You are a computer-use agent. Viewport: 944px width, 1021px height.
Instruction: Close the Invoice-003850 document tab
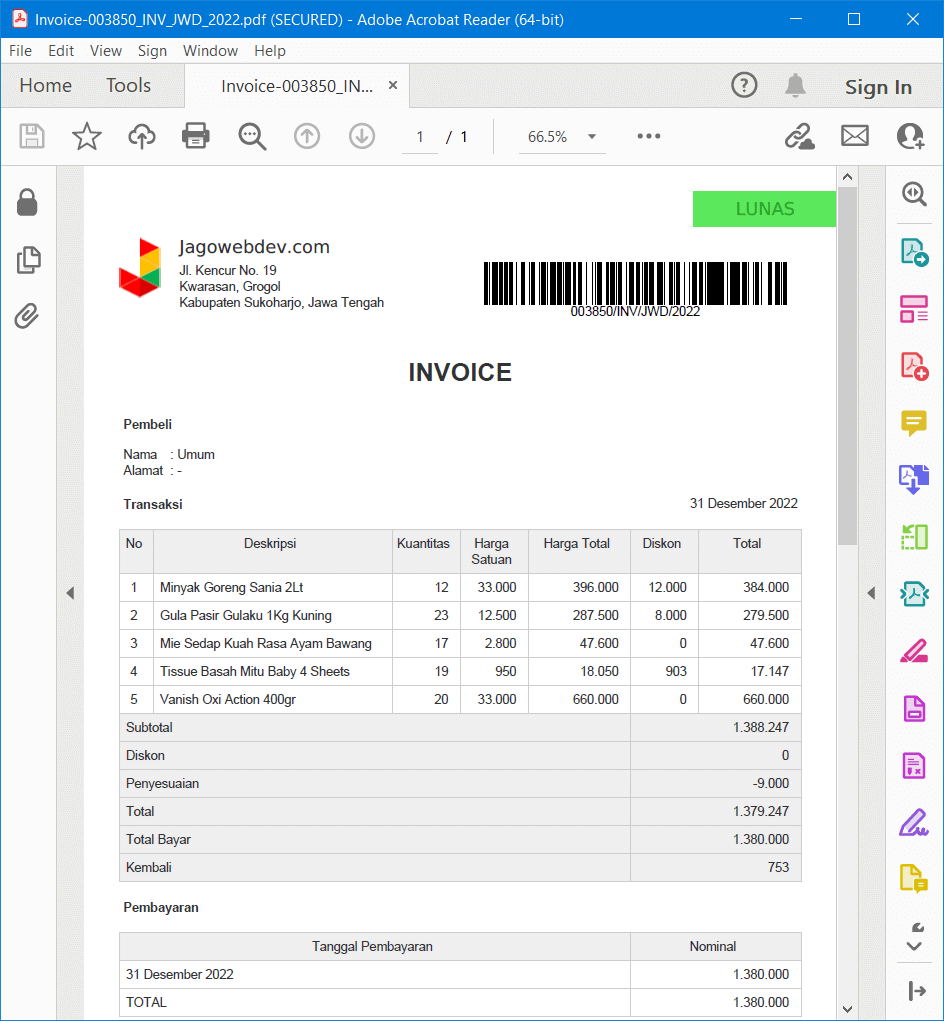(393, 86)
